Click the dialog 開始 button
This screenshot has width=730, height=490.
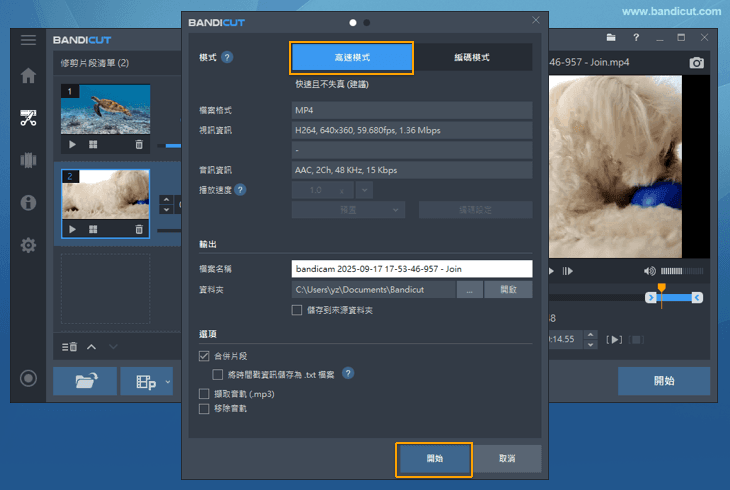pyautogui.click(x=434, y=459)
